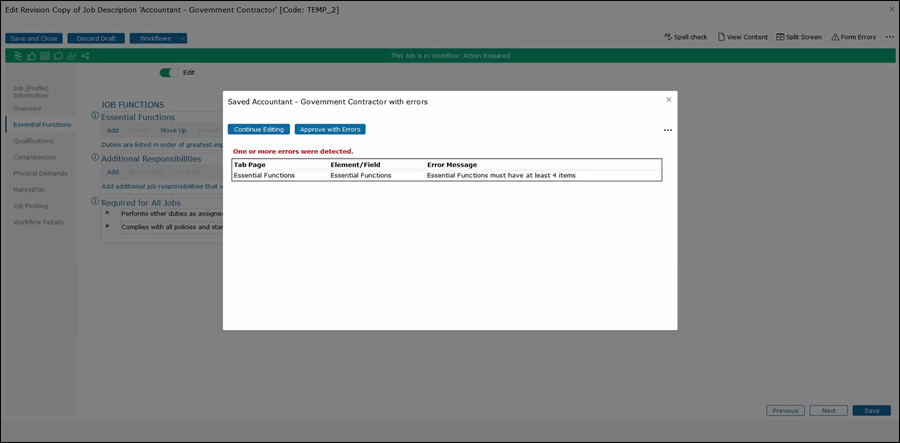
Task: Open the dialog's three-dot more options menu
Action: [667, 130]
